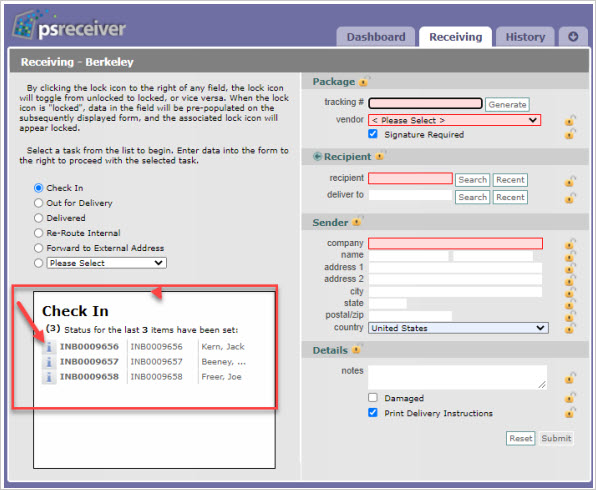Choose Forward to External Address
This screenshot has width=596, height=490.
[38, 248]
